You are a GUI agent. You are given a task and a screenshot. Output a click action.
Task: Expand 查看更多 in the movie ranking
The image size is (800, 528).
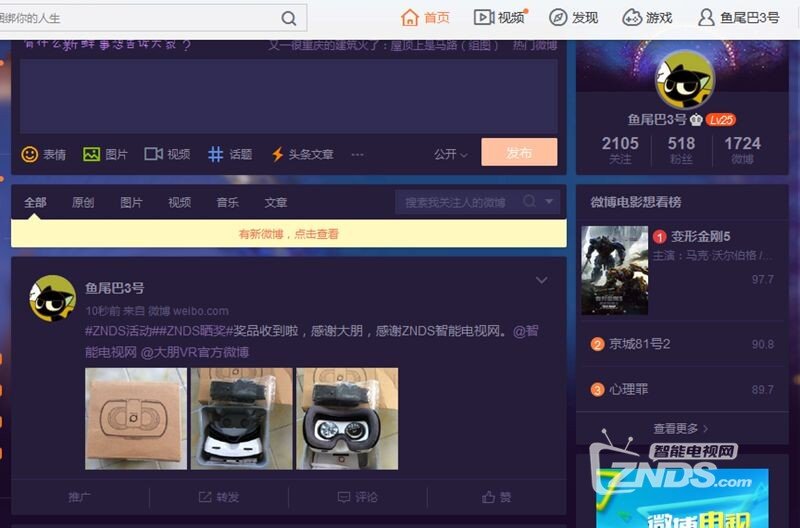tap(681, 429)
